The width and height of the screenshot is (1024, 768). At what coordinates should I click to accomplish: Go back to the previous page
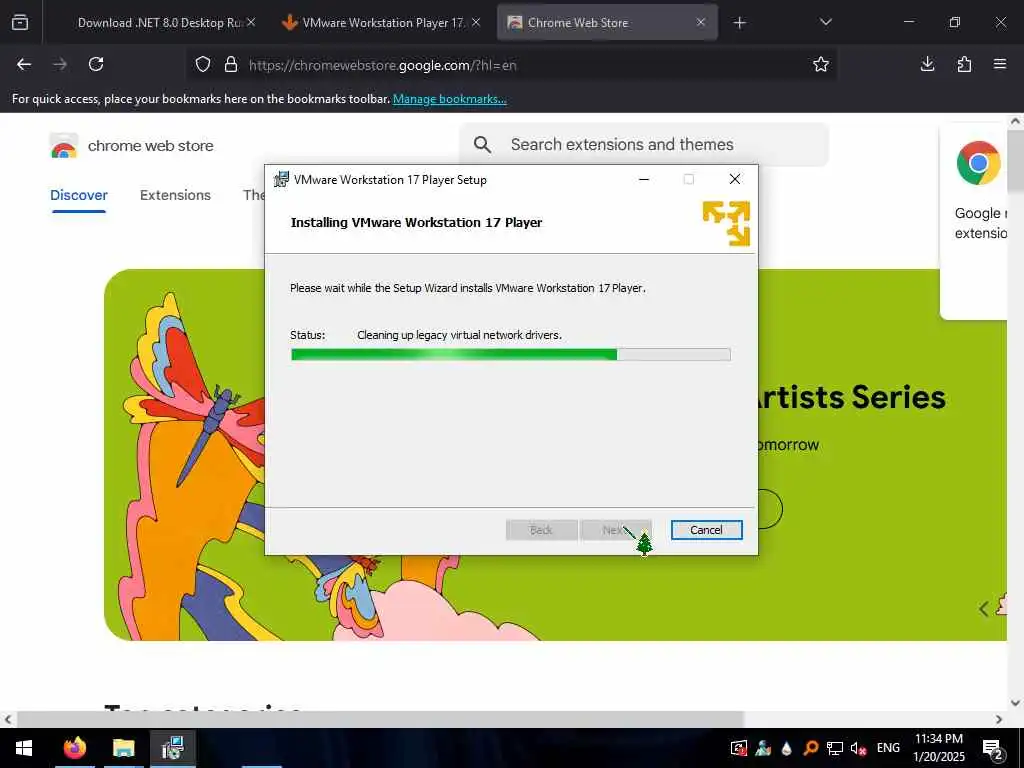pyautogui.click(x=24, y=64)
